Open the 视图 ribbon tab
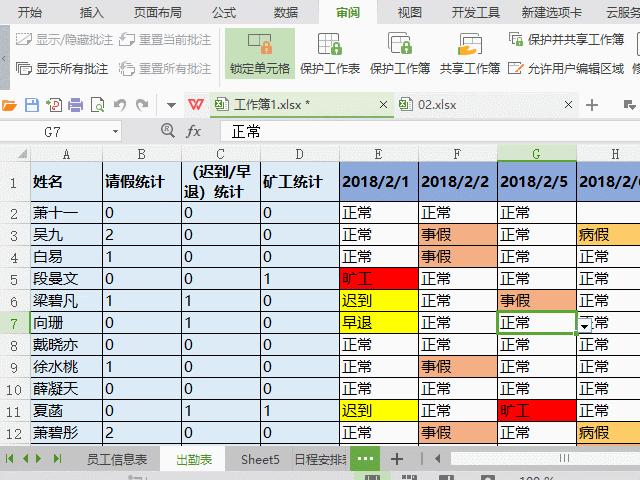 coord(410,12)
